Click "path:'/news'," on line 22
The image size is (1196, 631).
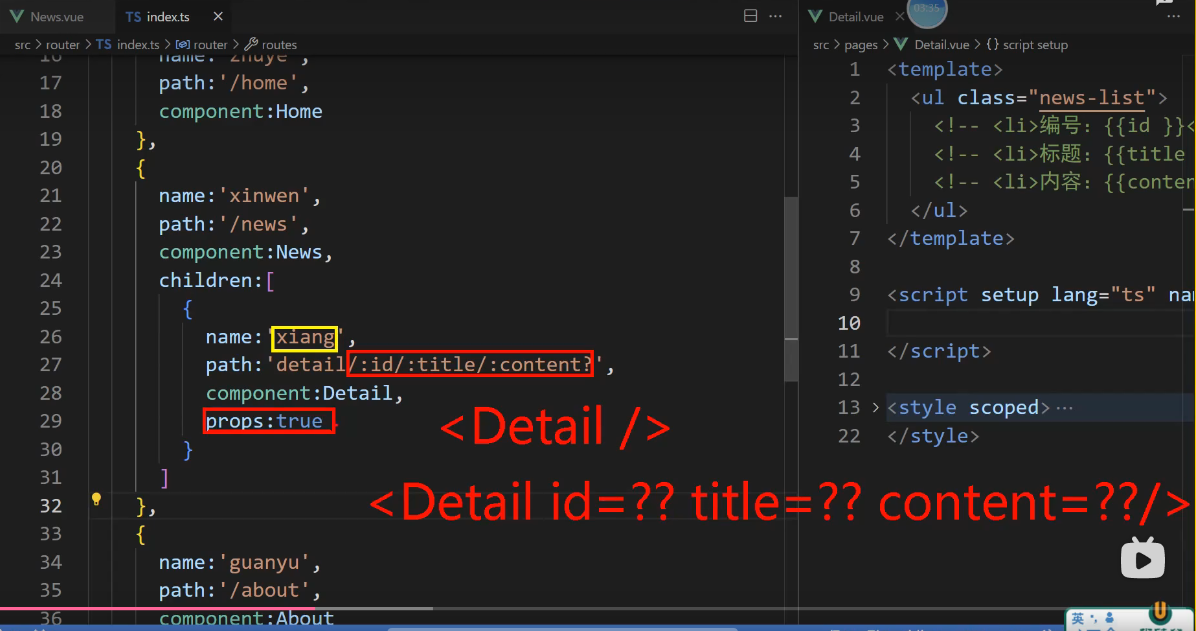coord(234,224)
